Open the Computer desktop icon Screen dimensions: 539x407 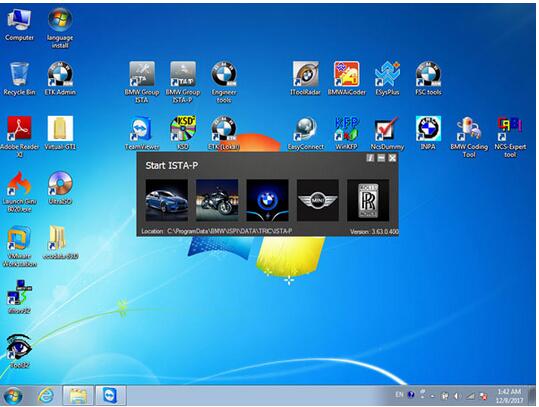click(19, 25)
